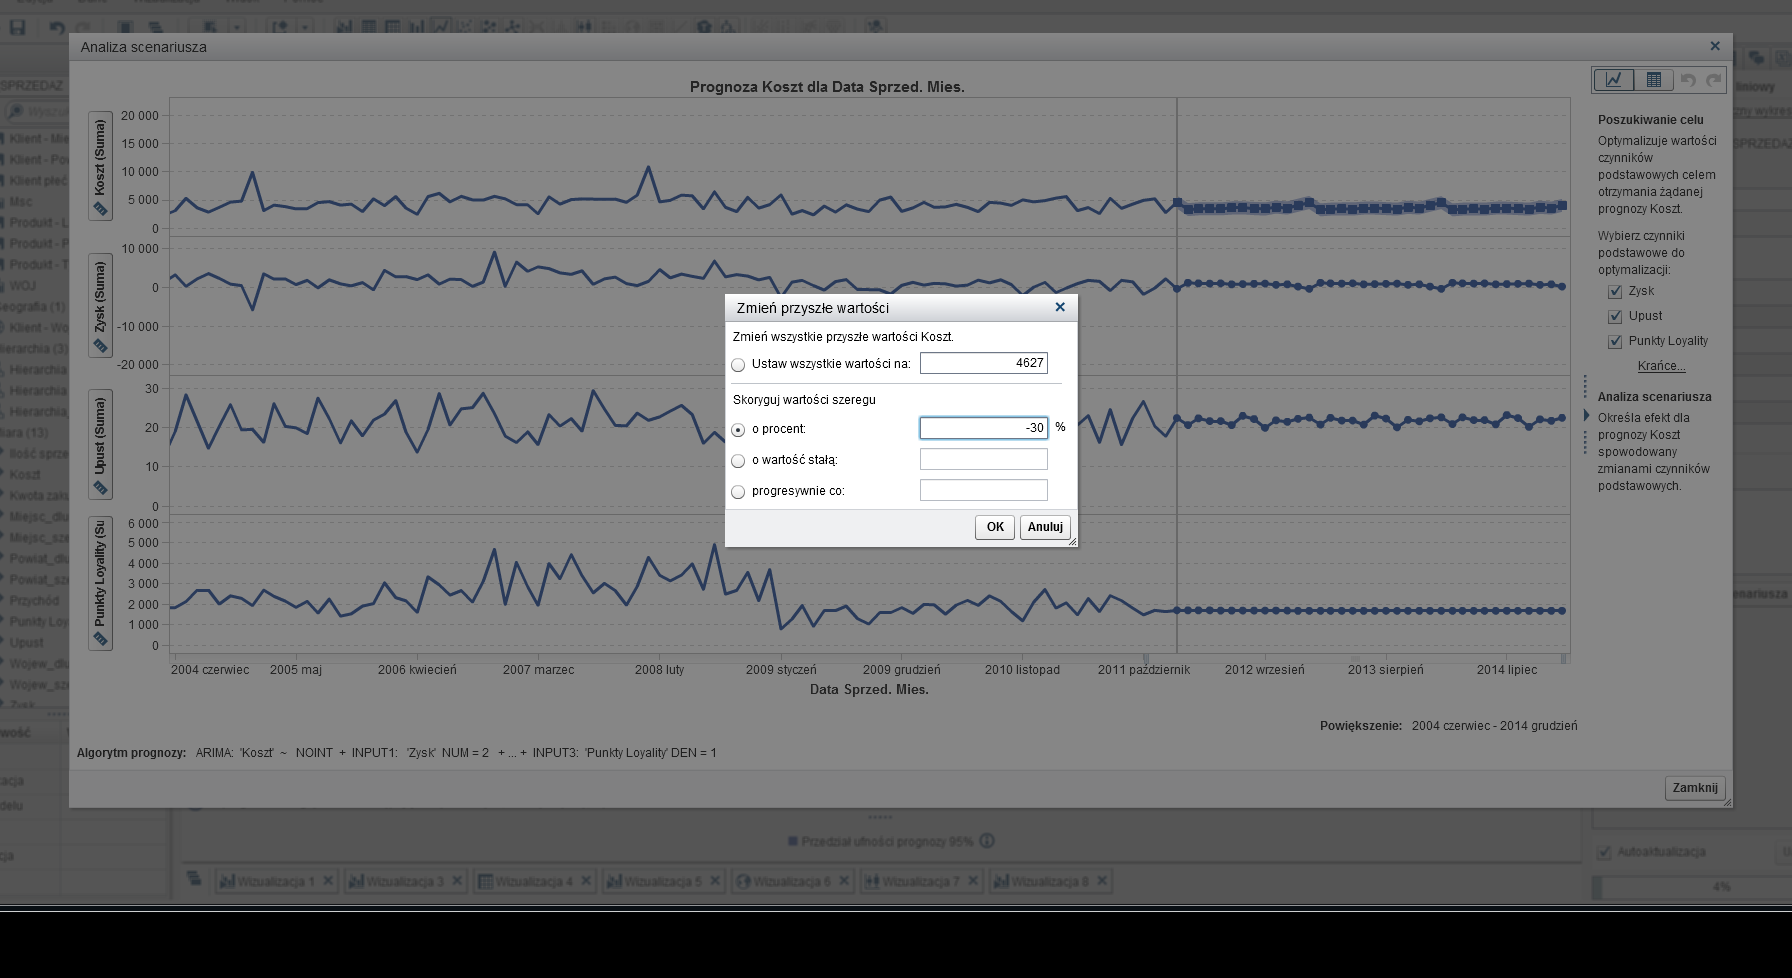The width and height of the screenshot is (1792, 978).
Task: Click the Upust (Suma) axis measure button
Action: 100,444
